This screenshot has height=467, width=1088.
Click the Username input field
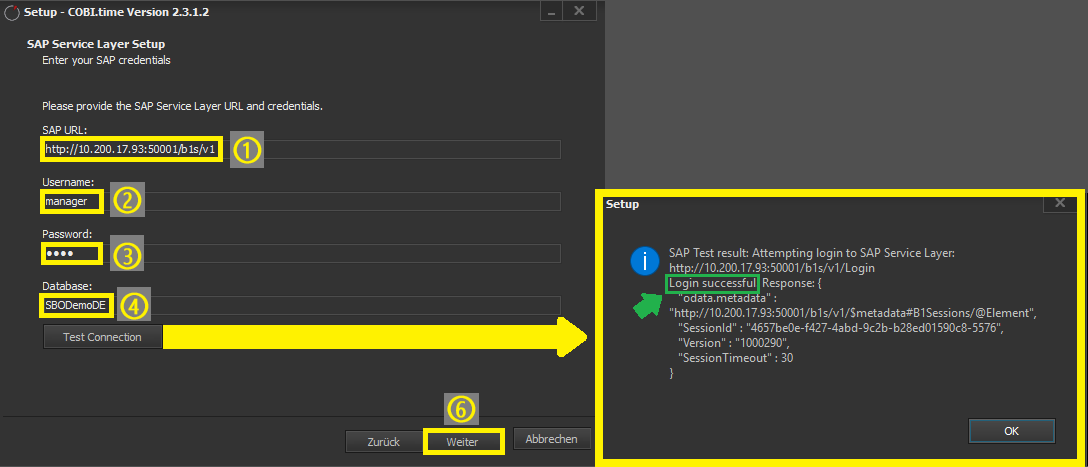[x=301, y=201]
